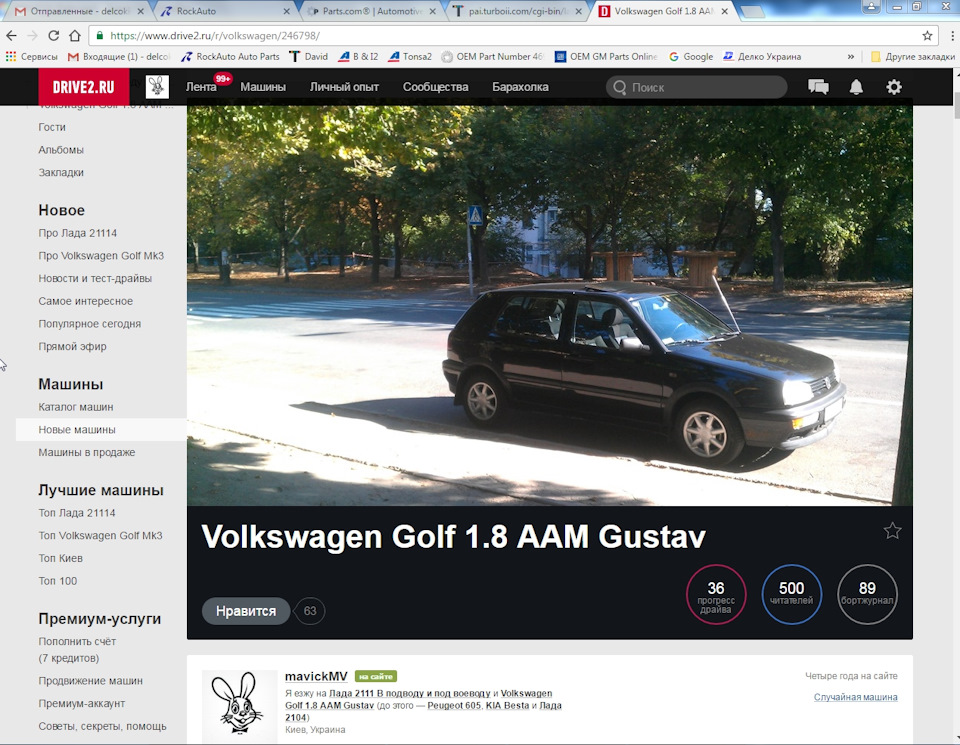This screenshot has height=745, width=960.
Task: Close the pai.turboii.com tab
Action: pos(578,11)
